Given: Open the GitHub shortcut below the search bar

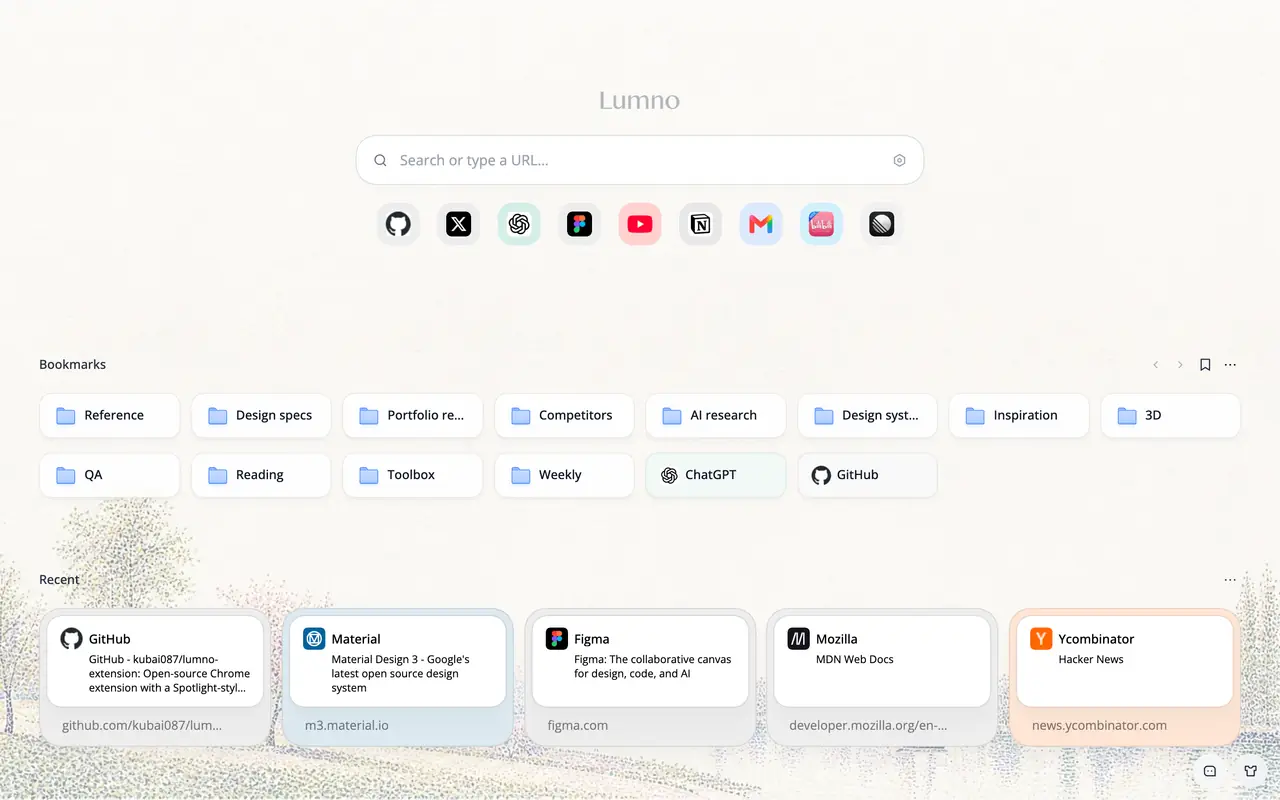Looking at the screenshot, I should tap(398, 224).
